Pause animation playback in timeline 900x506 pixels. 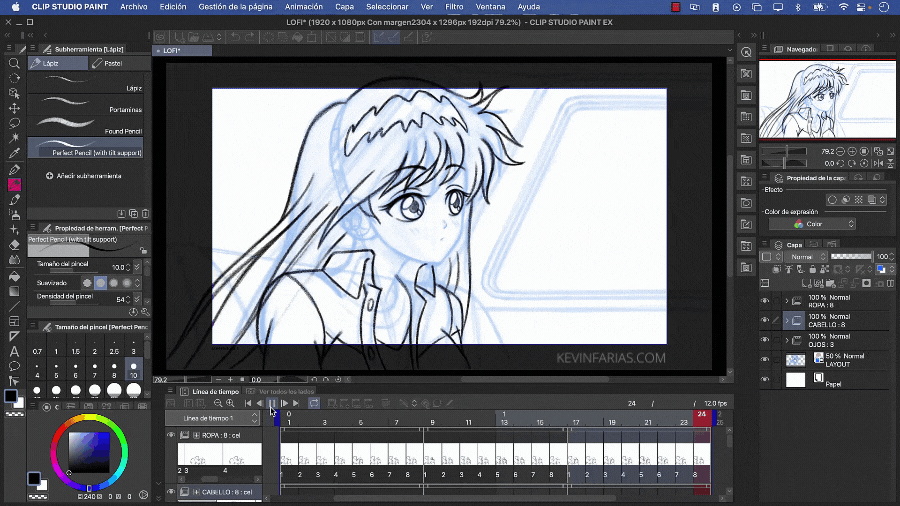[x=273, y=403]
